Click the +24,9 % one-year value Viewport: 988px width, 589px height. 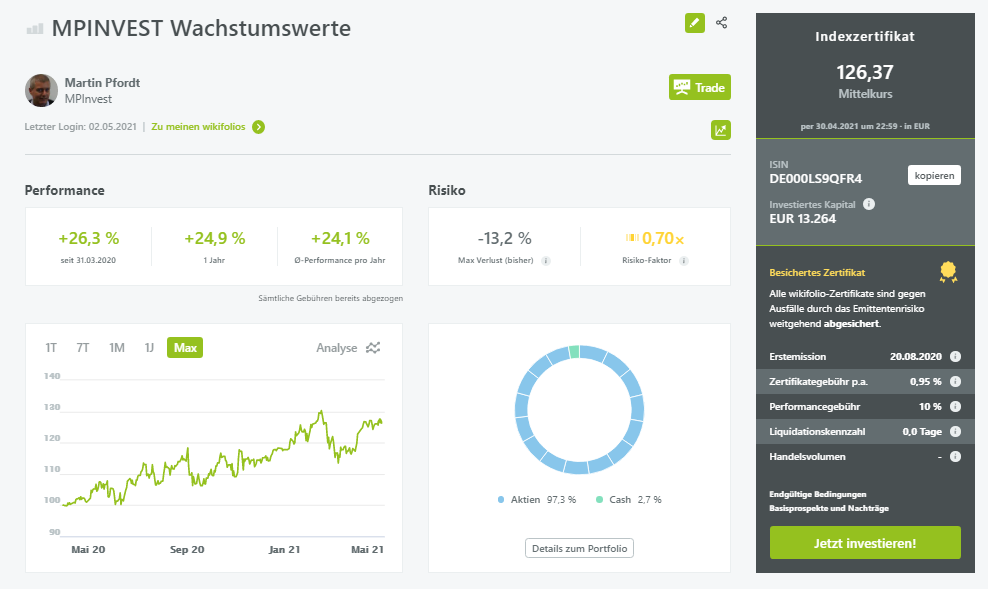pyautogui.click(x=214, y=239)
